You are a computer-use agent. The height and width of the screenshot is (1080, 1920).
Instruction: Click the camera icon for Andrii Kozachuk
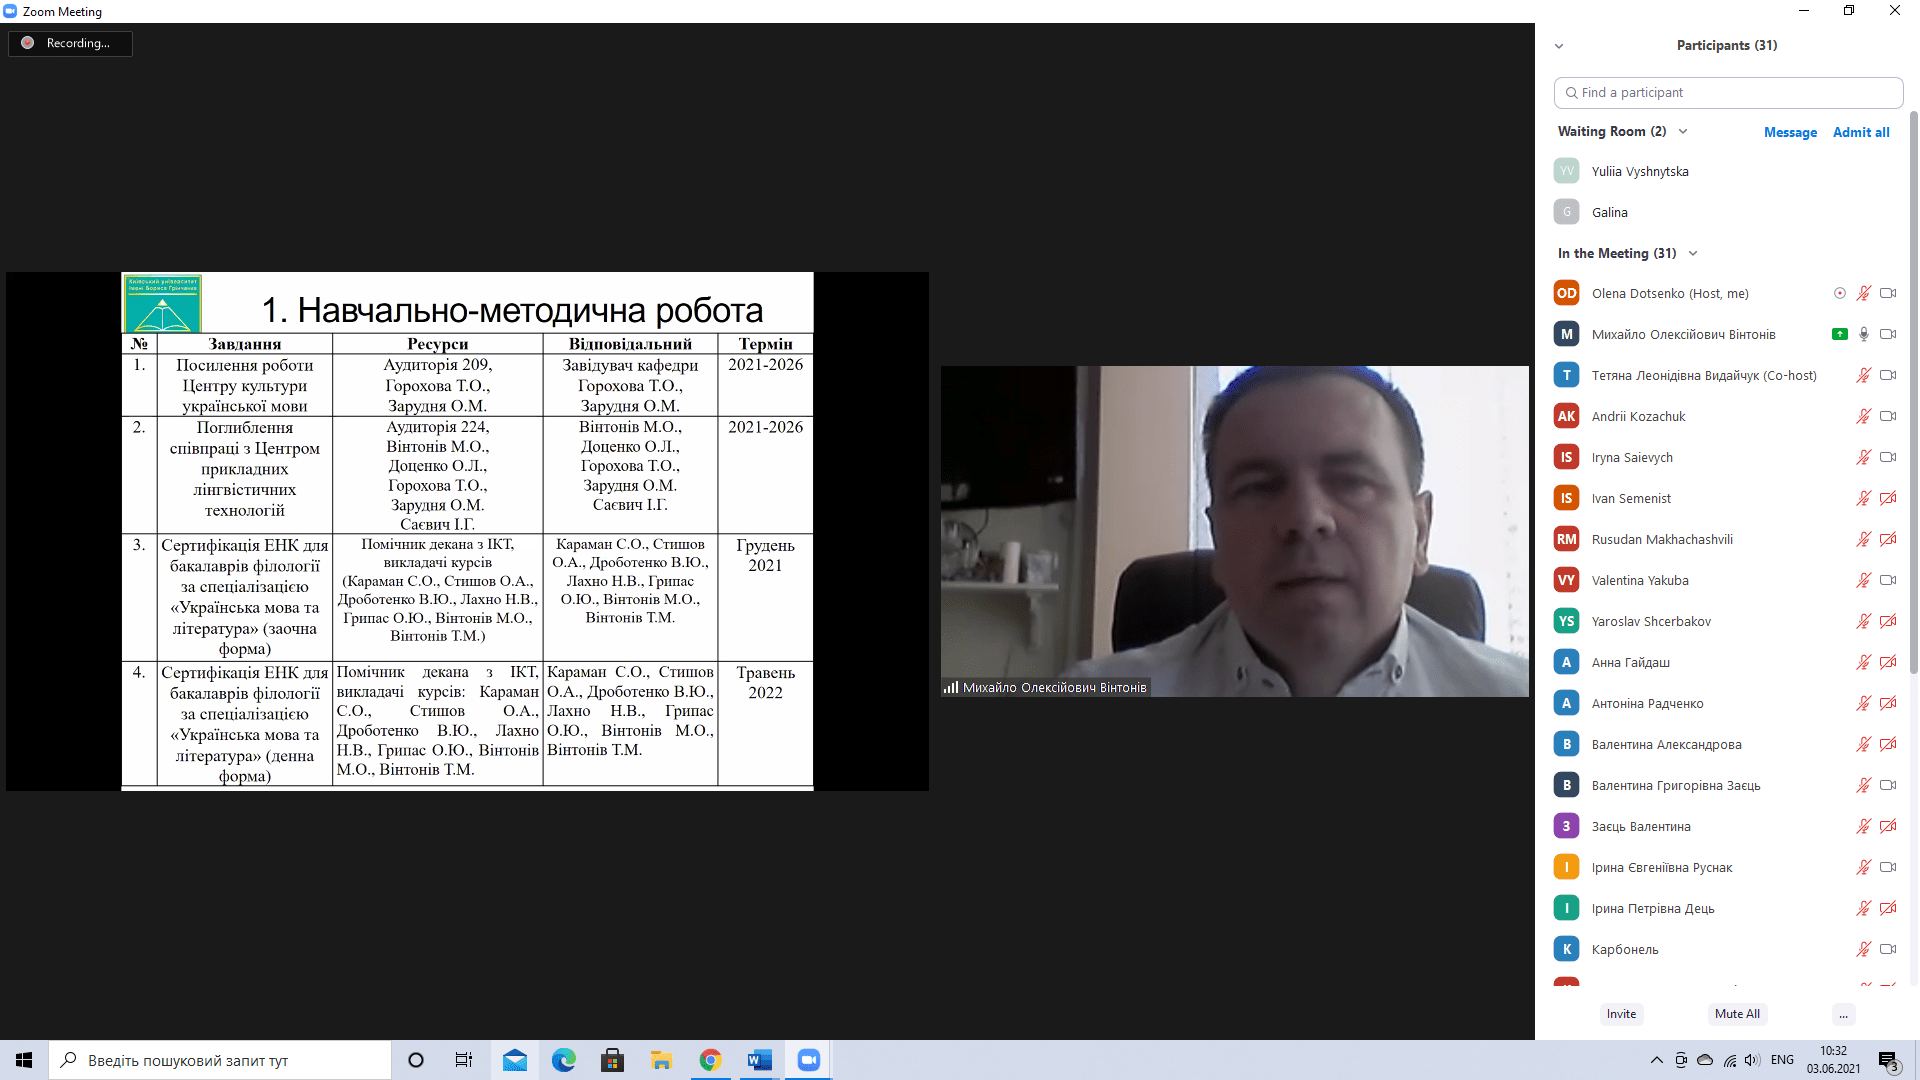1888,416
